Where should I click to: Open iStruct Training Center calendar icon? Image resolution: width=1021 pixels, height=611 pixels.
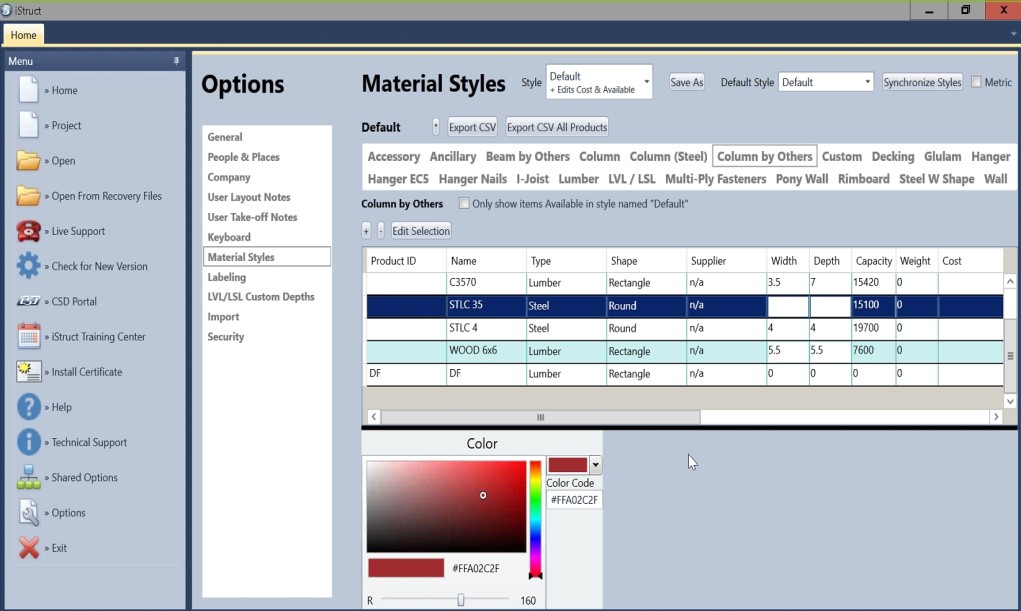pos(29,337)
